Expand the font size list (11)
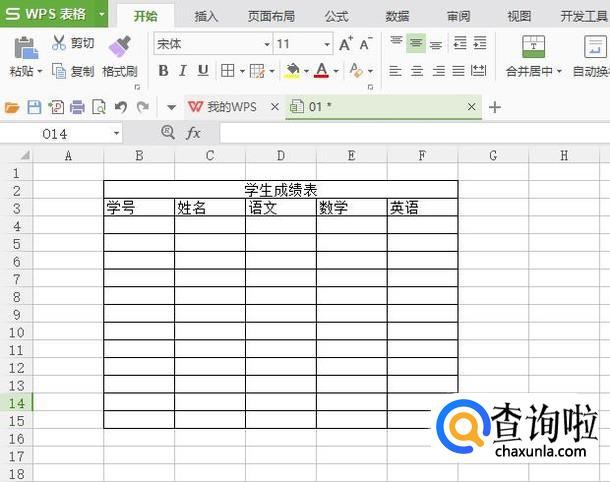This screenshot has height=482, width=610. pos(327,44)
